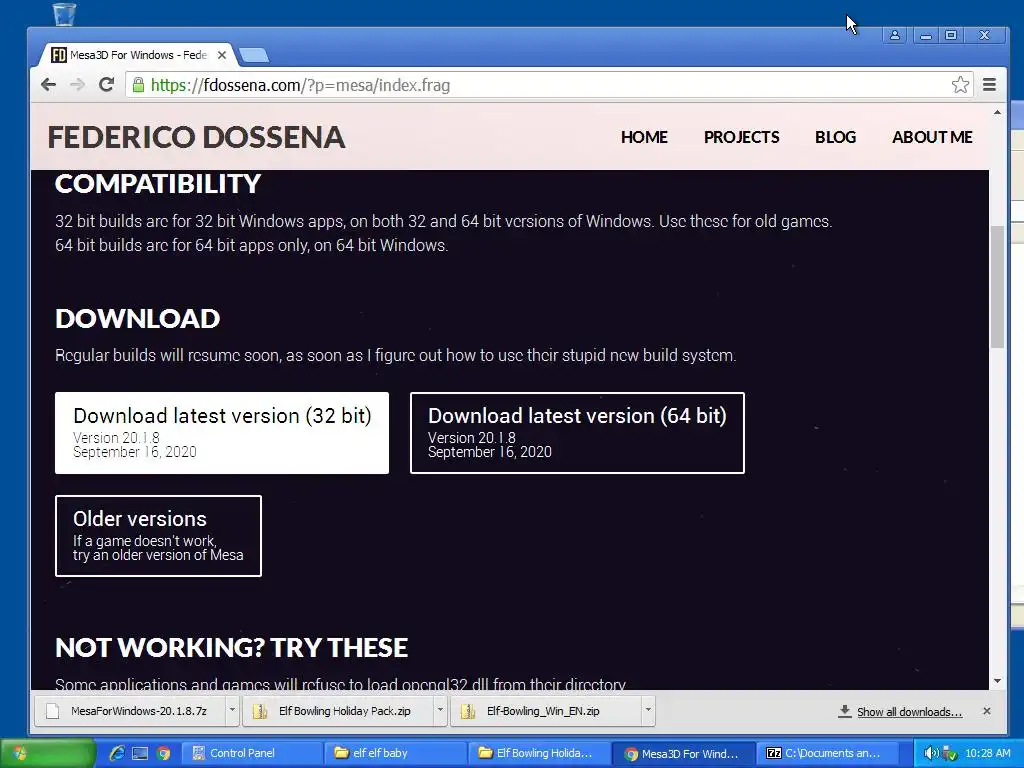1024x768 pixels.
Task: Open Elf-Bowling_Win_EN.zip download item
Action: [546, 711]
